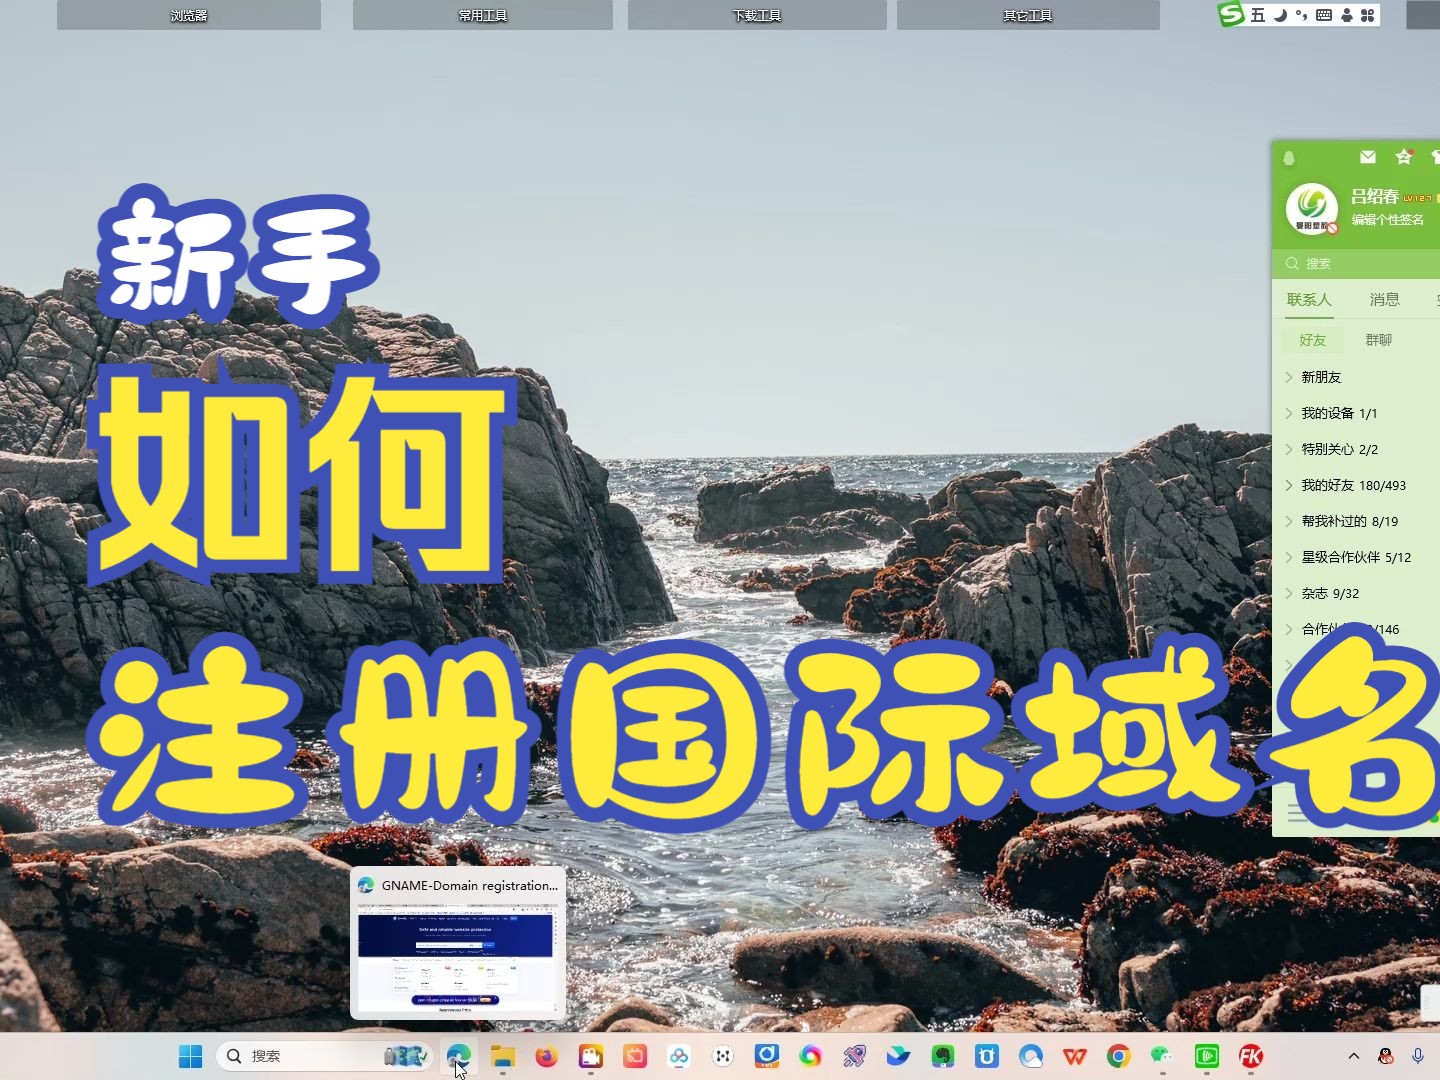
Task: Click 编辑个性签名 link
Action: click(x=1388, y=220)
